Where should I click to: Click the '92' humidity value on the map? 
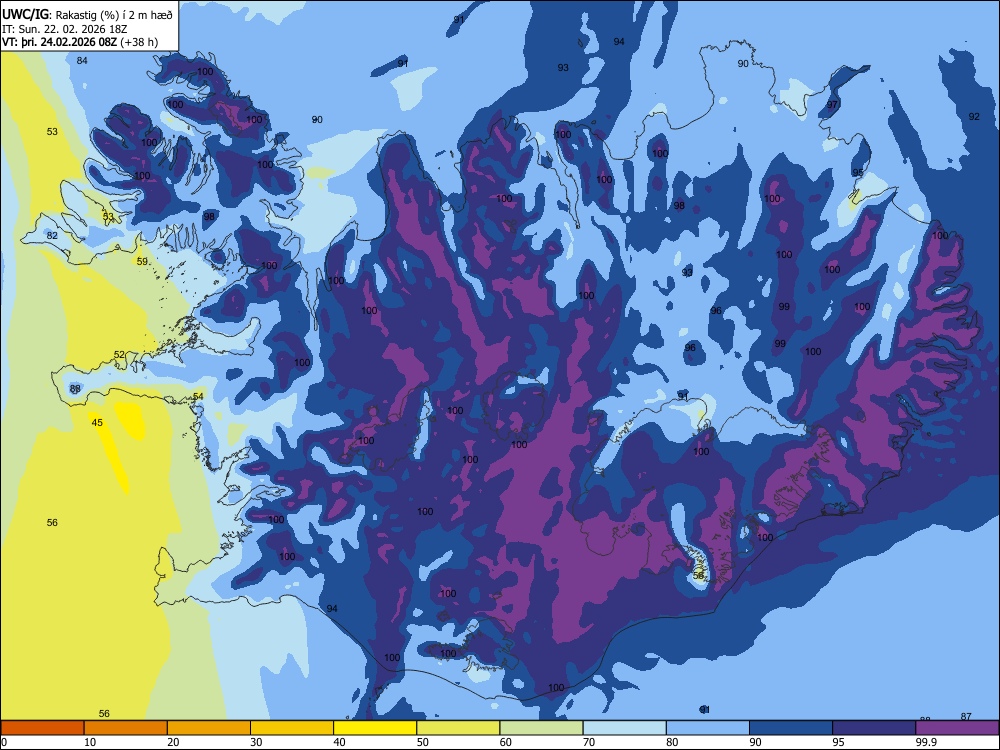[x=974, y=116]
